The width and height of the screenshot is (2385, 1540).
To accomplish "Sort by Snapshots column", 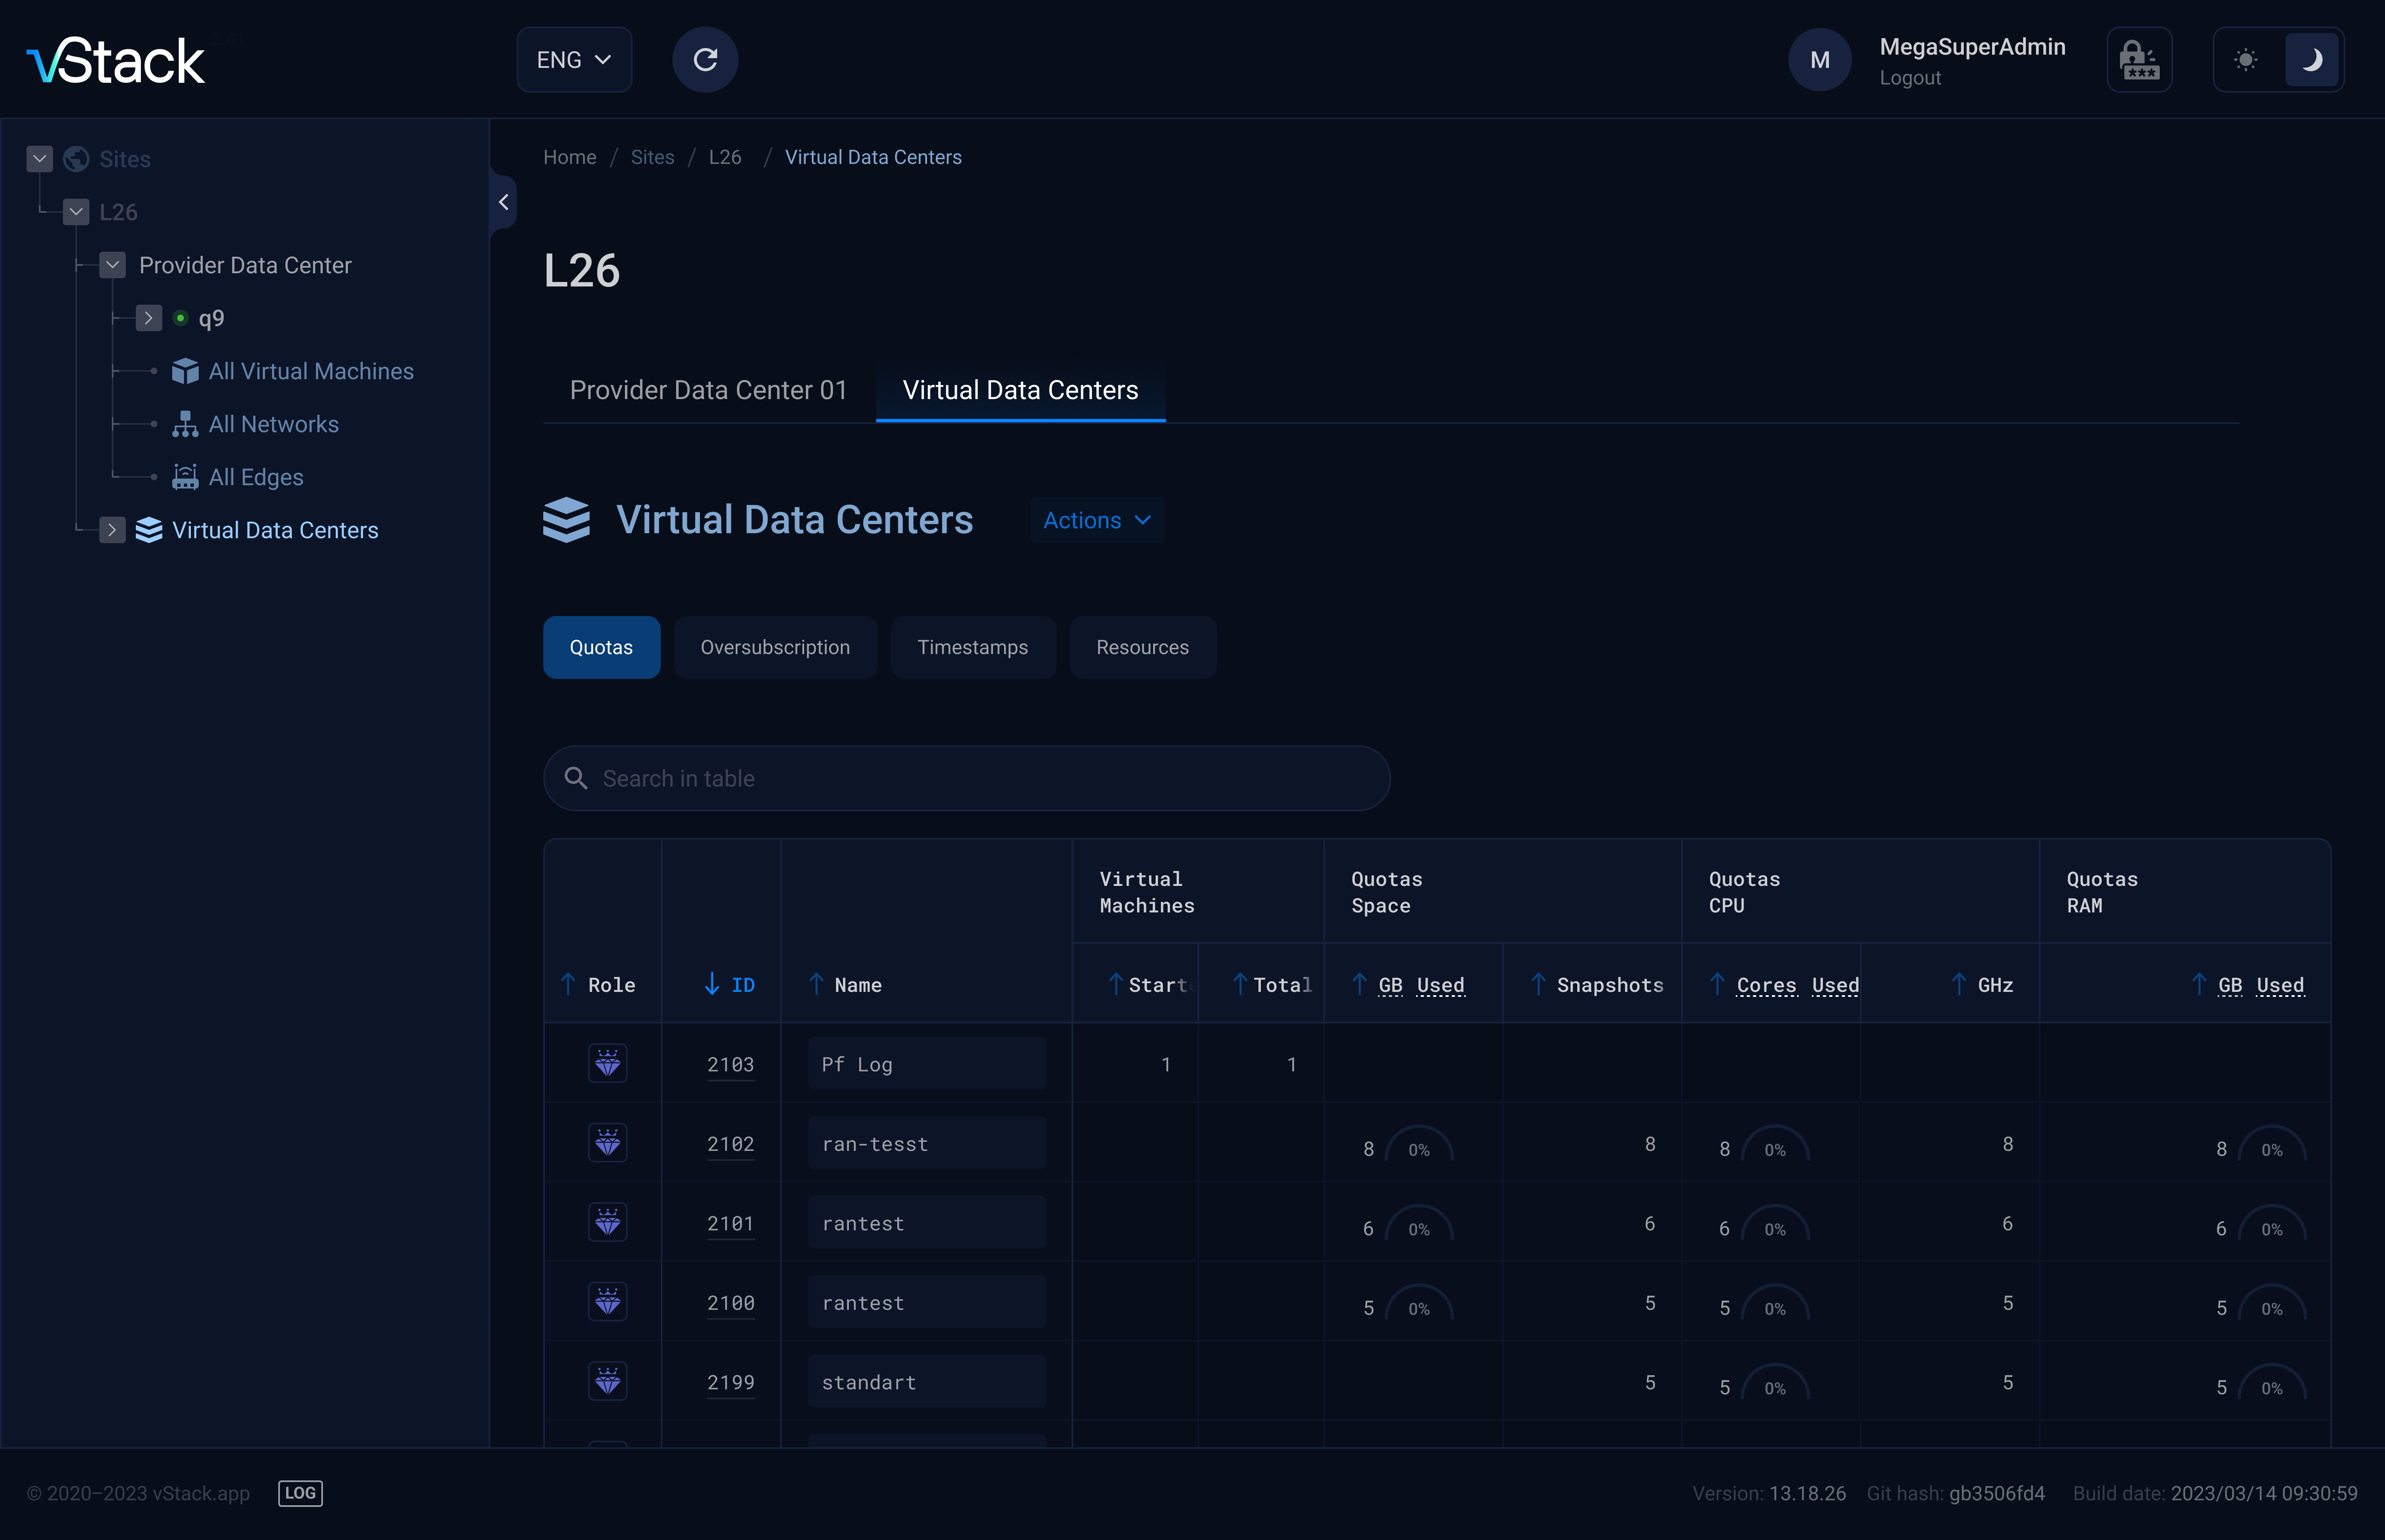I will [1597, 985].
